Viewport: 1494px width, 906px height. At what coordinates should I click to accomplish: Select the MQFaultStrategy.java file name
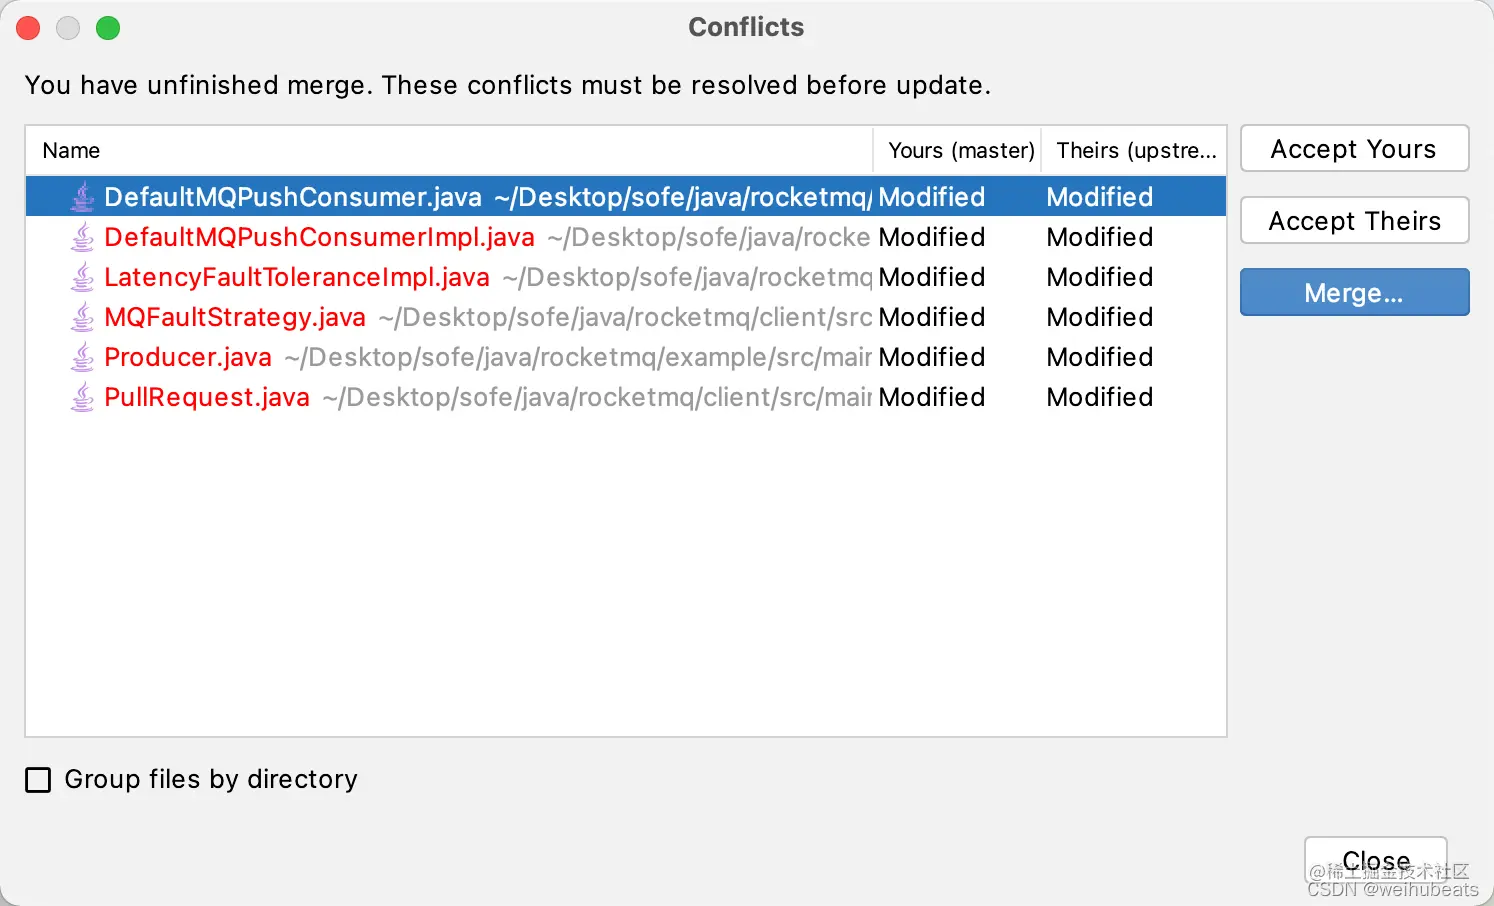coord(235,317)
